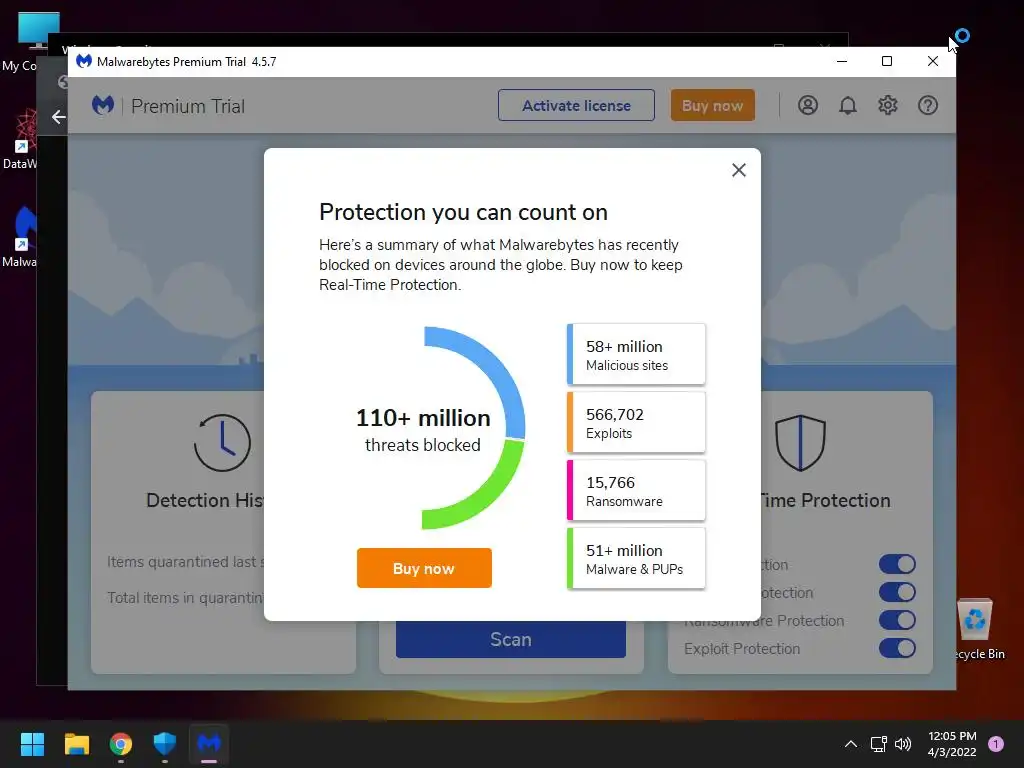
Task: Close the Protection you can count on dialog
Action: pos(739,170)
